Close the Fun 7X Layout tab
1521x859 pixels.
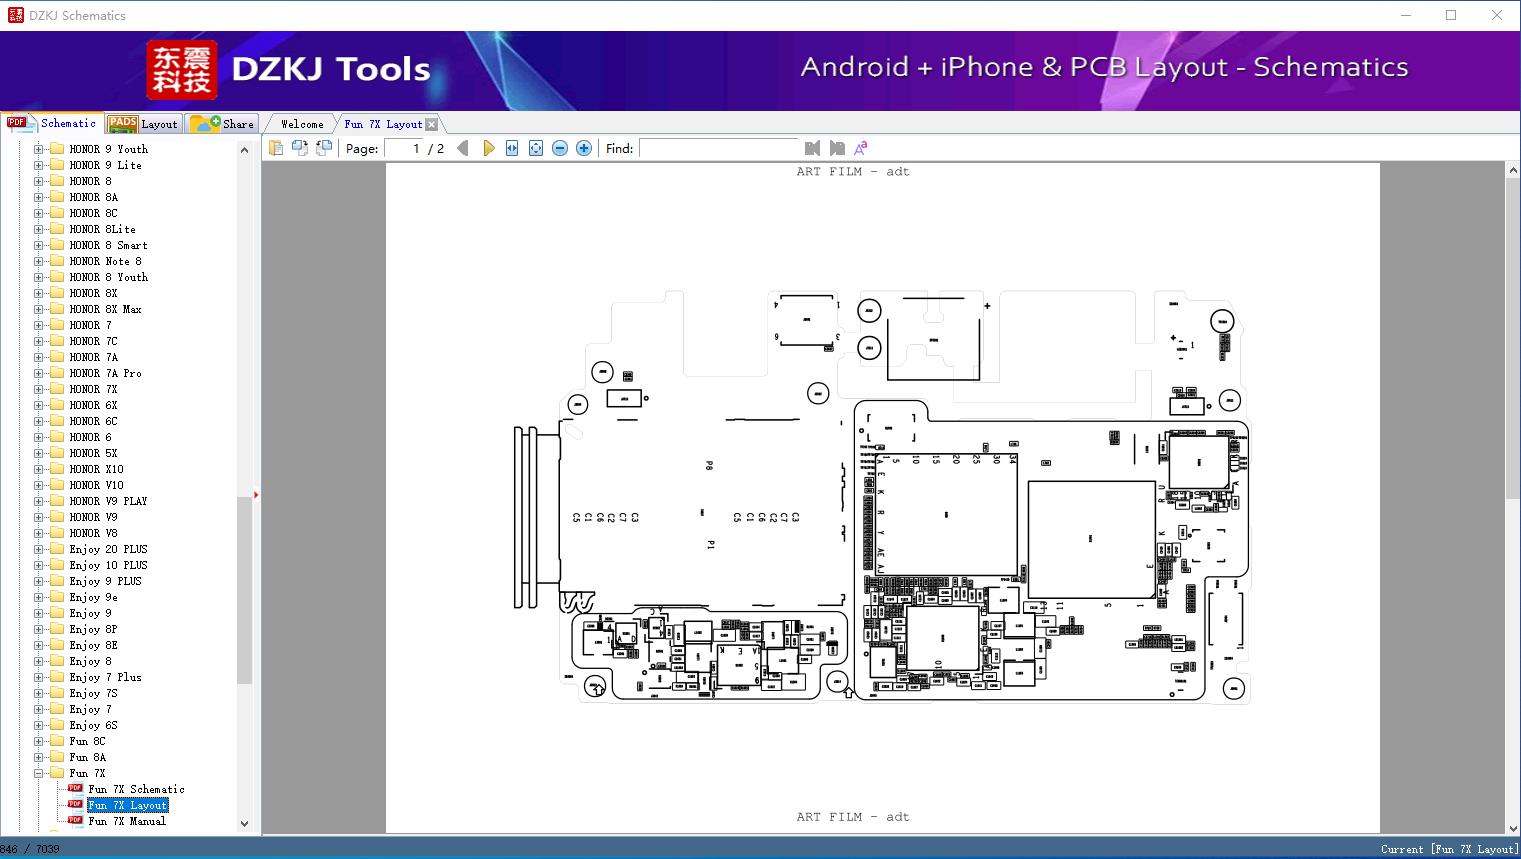click(x=431, y=124)
